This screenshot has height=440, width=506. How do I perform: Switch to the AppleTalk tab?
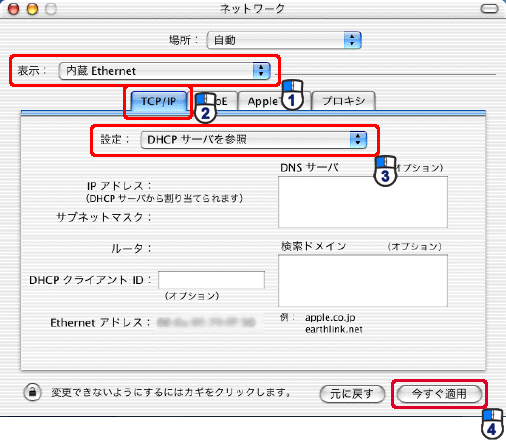point(274,101)
